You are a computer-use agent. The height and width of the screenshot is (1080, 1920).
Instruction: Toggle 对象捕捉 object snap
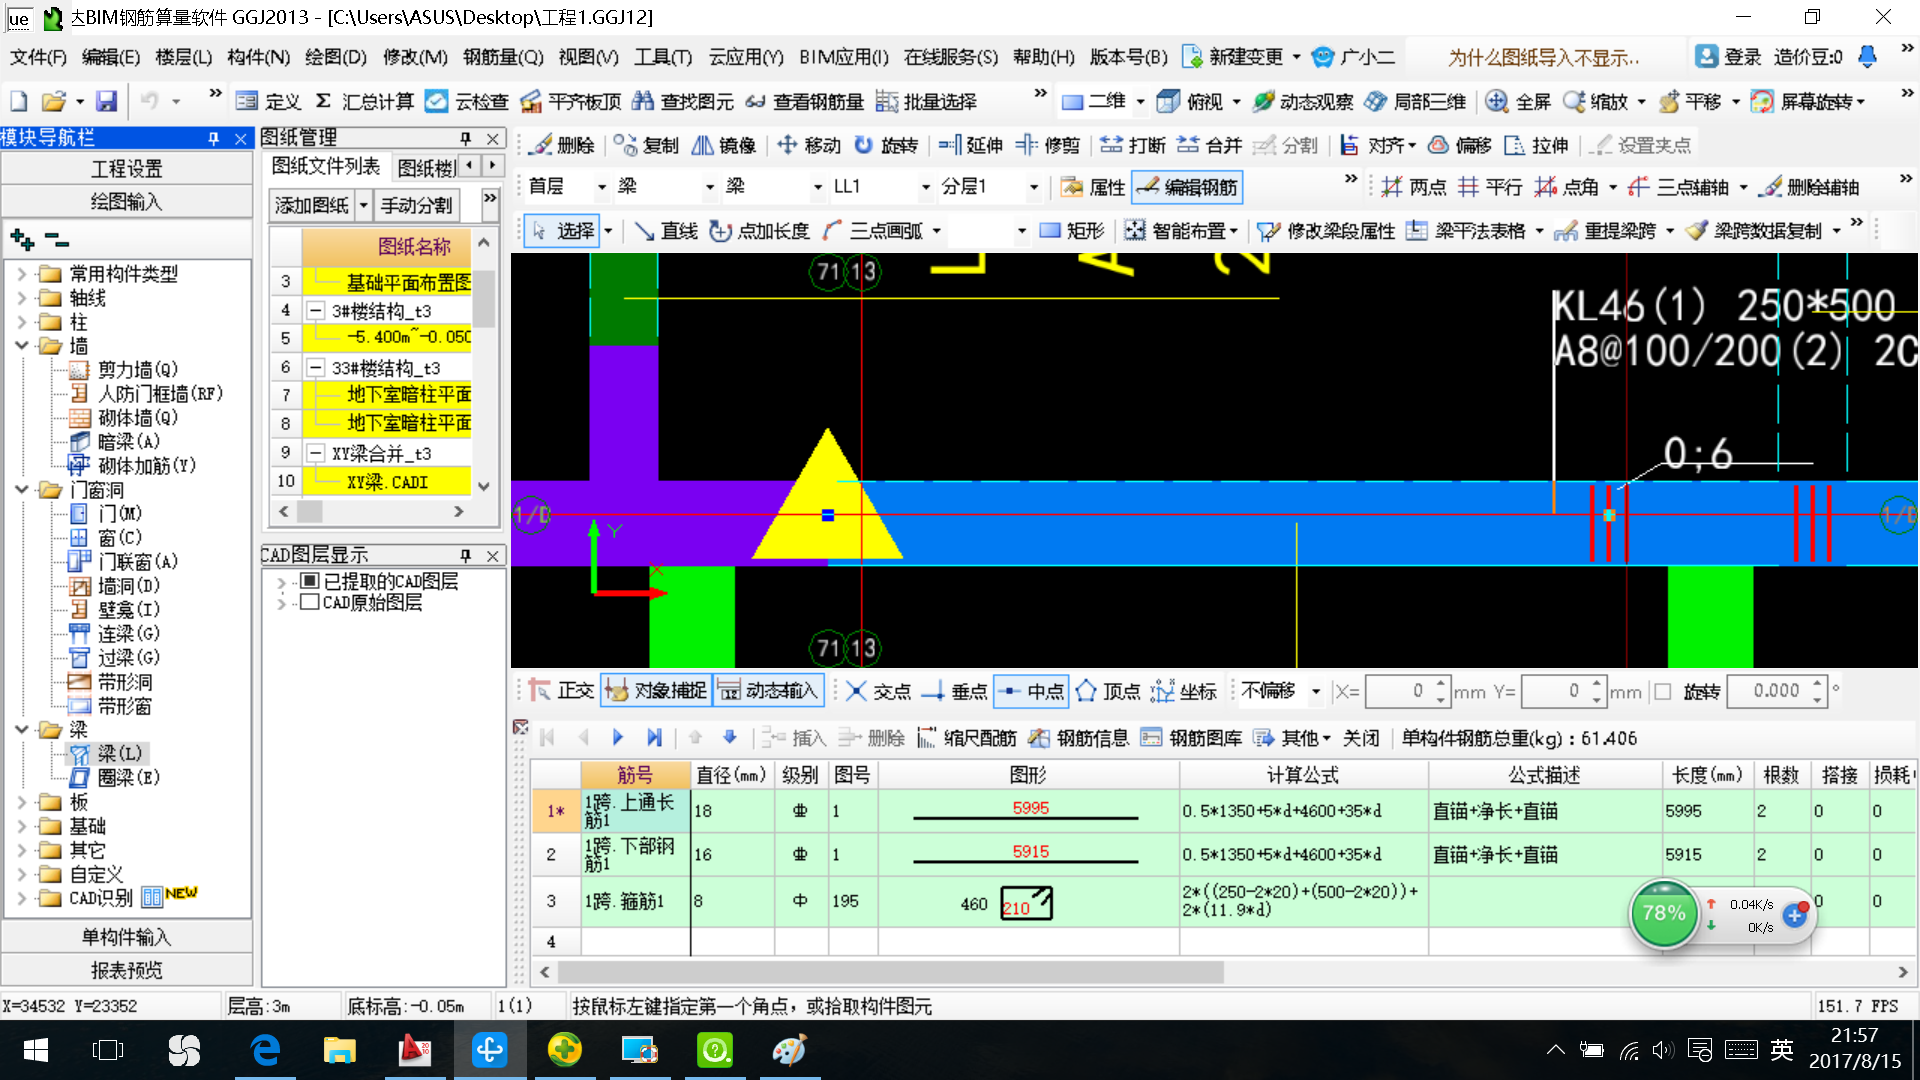pyautogui.click(x=656, y=691)
